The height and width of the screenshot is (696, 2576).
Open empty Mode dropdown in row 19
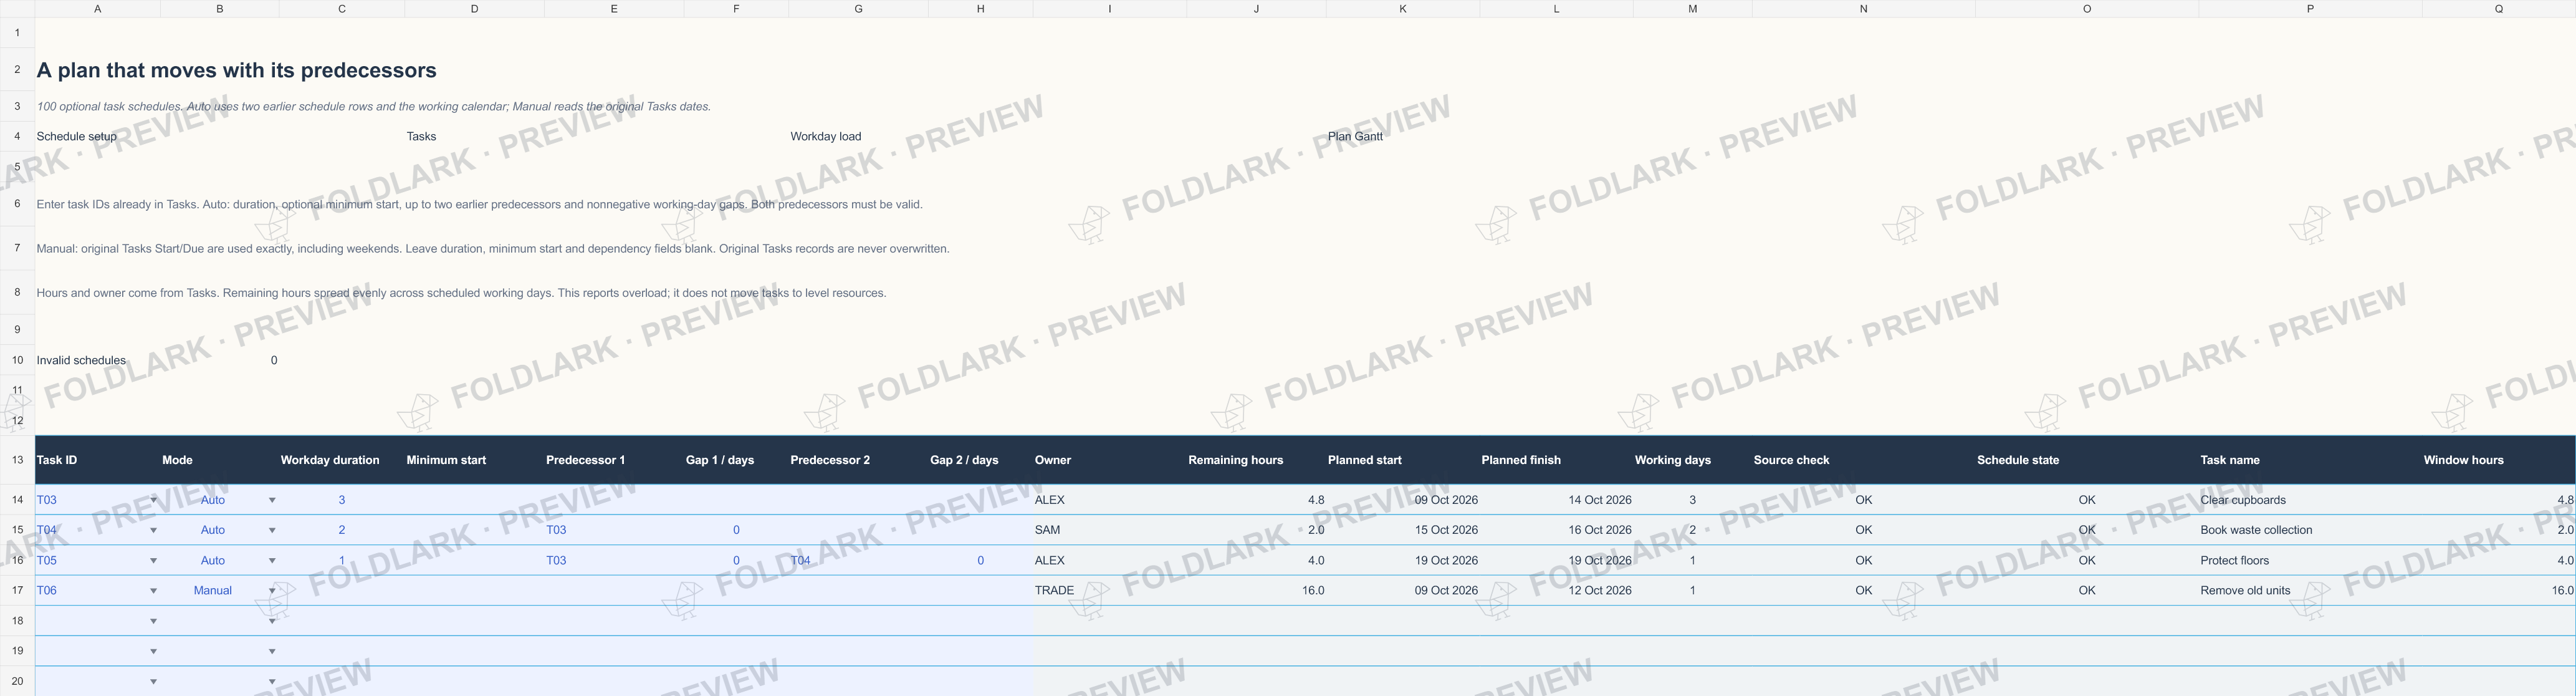272,652
